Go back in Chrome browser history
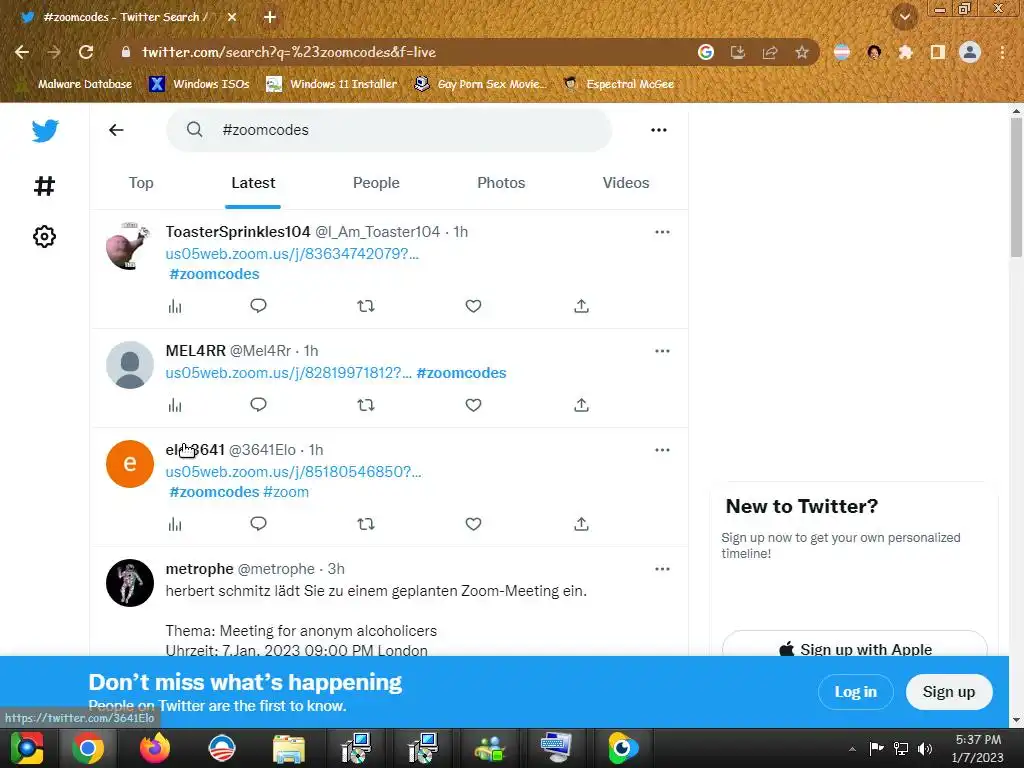Viewport: 1024px width, 768px height. (22, 52)
